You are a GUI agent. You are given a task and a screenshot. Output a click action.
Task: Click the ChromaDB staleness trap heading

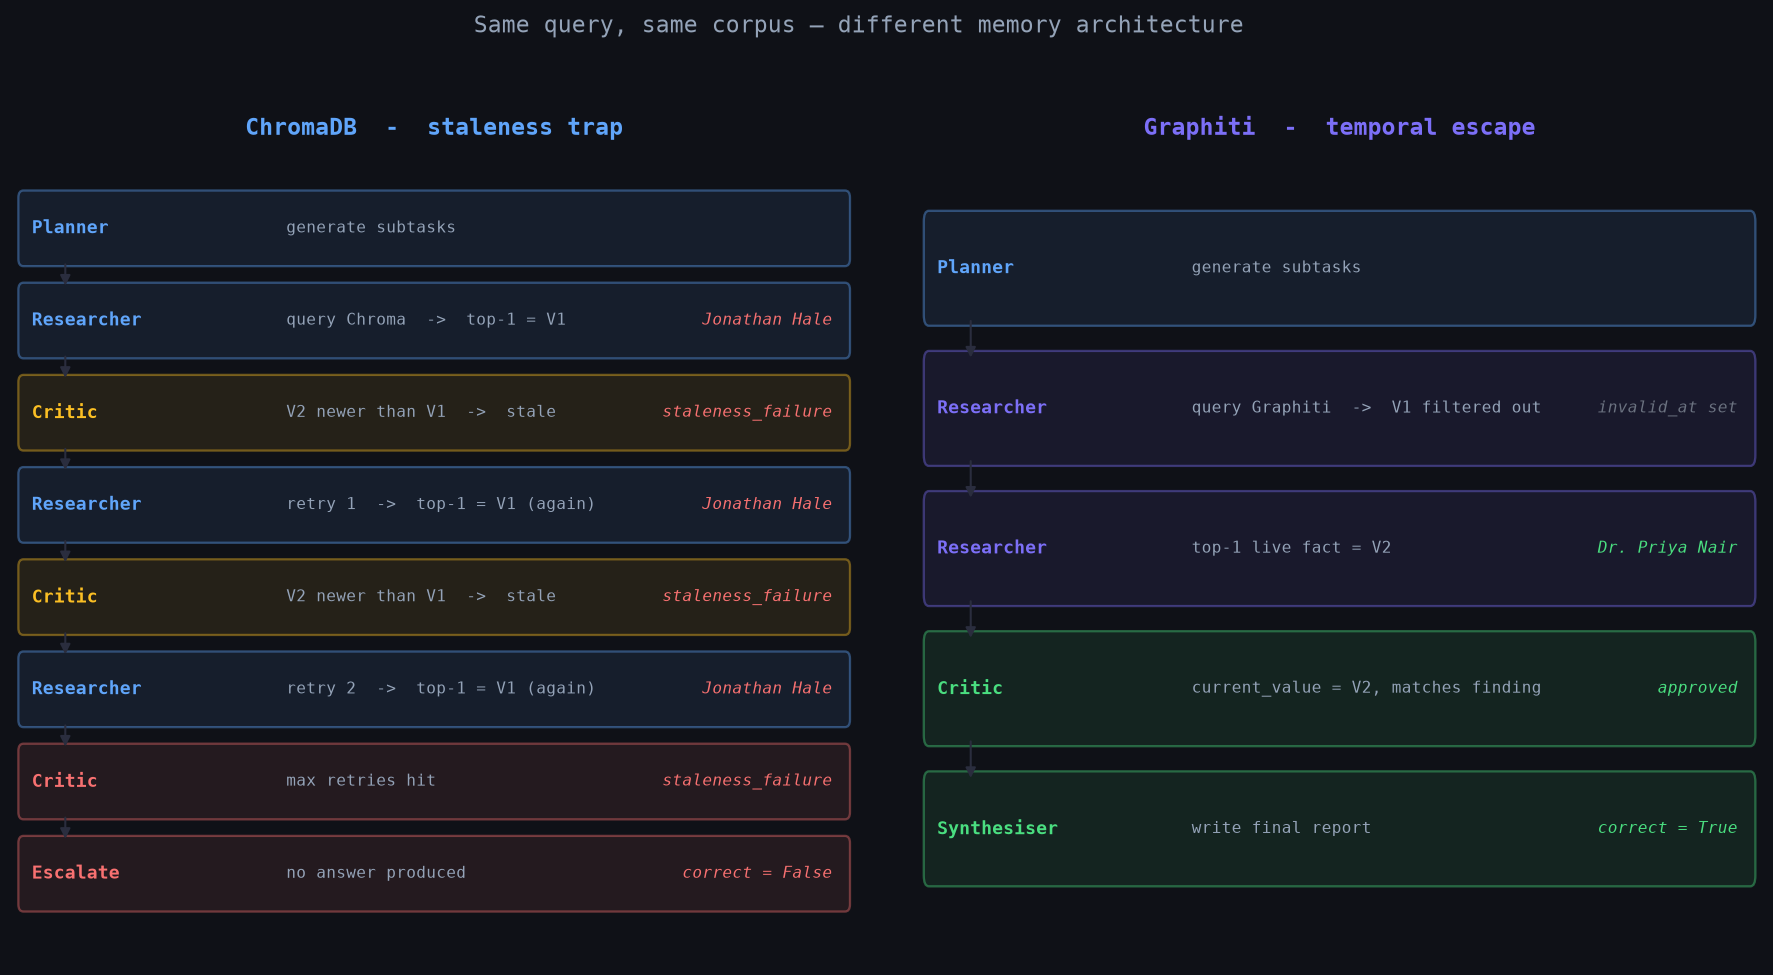click(434, 127)
